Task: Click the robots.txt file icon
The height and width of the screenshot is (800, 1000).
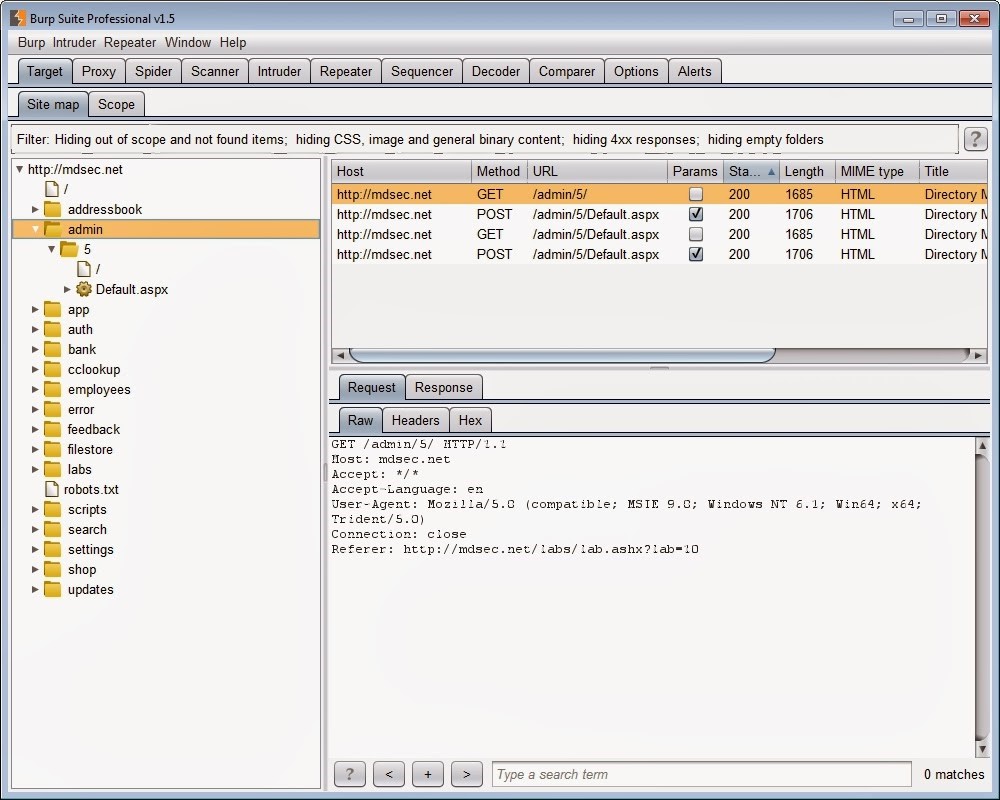Action: 52,489
